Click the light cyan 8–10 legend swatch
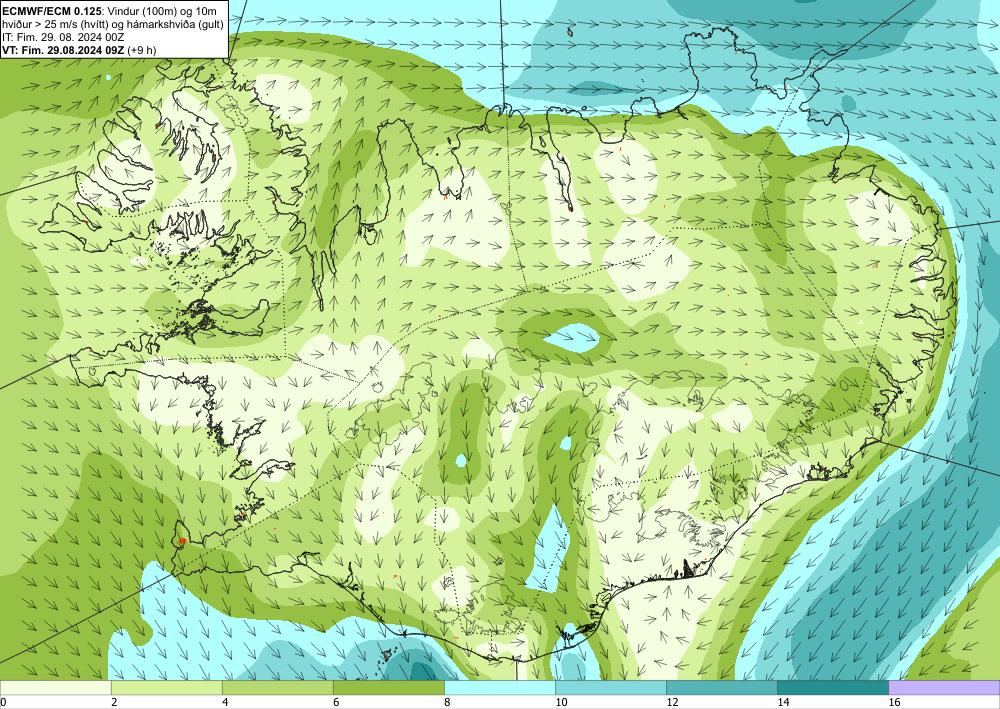The image size is (1000, 709). [499, 688]
